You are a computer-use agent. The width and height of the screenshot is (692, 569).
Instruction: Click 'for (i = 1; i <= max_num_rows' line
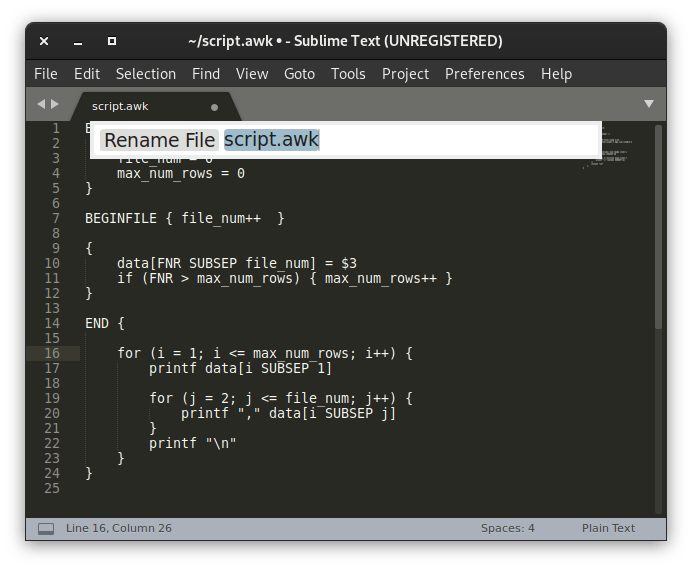coord(265,354)
